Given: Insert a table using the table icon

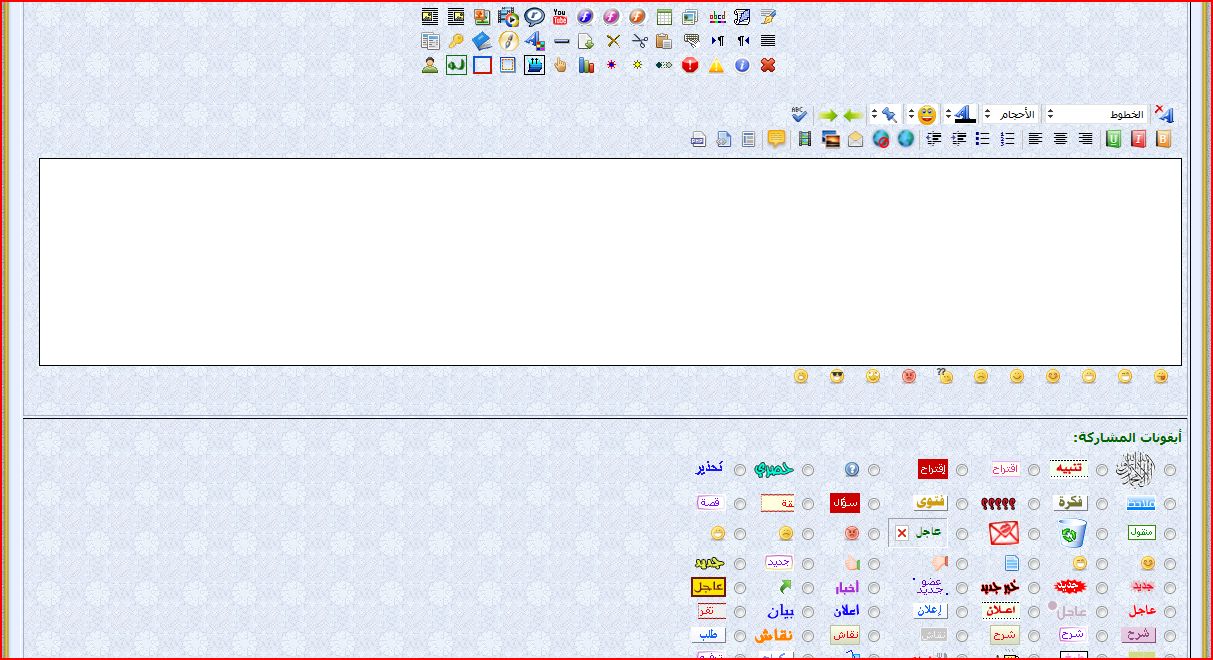Looking at the screenshot, I should (665, 17).
